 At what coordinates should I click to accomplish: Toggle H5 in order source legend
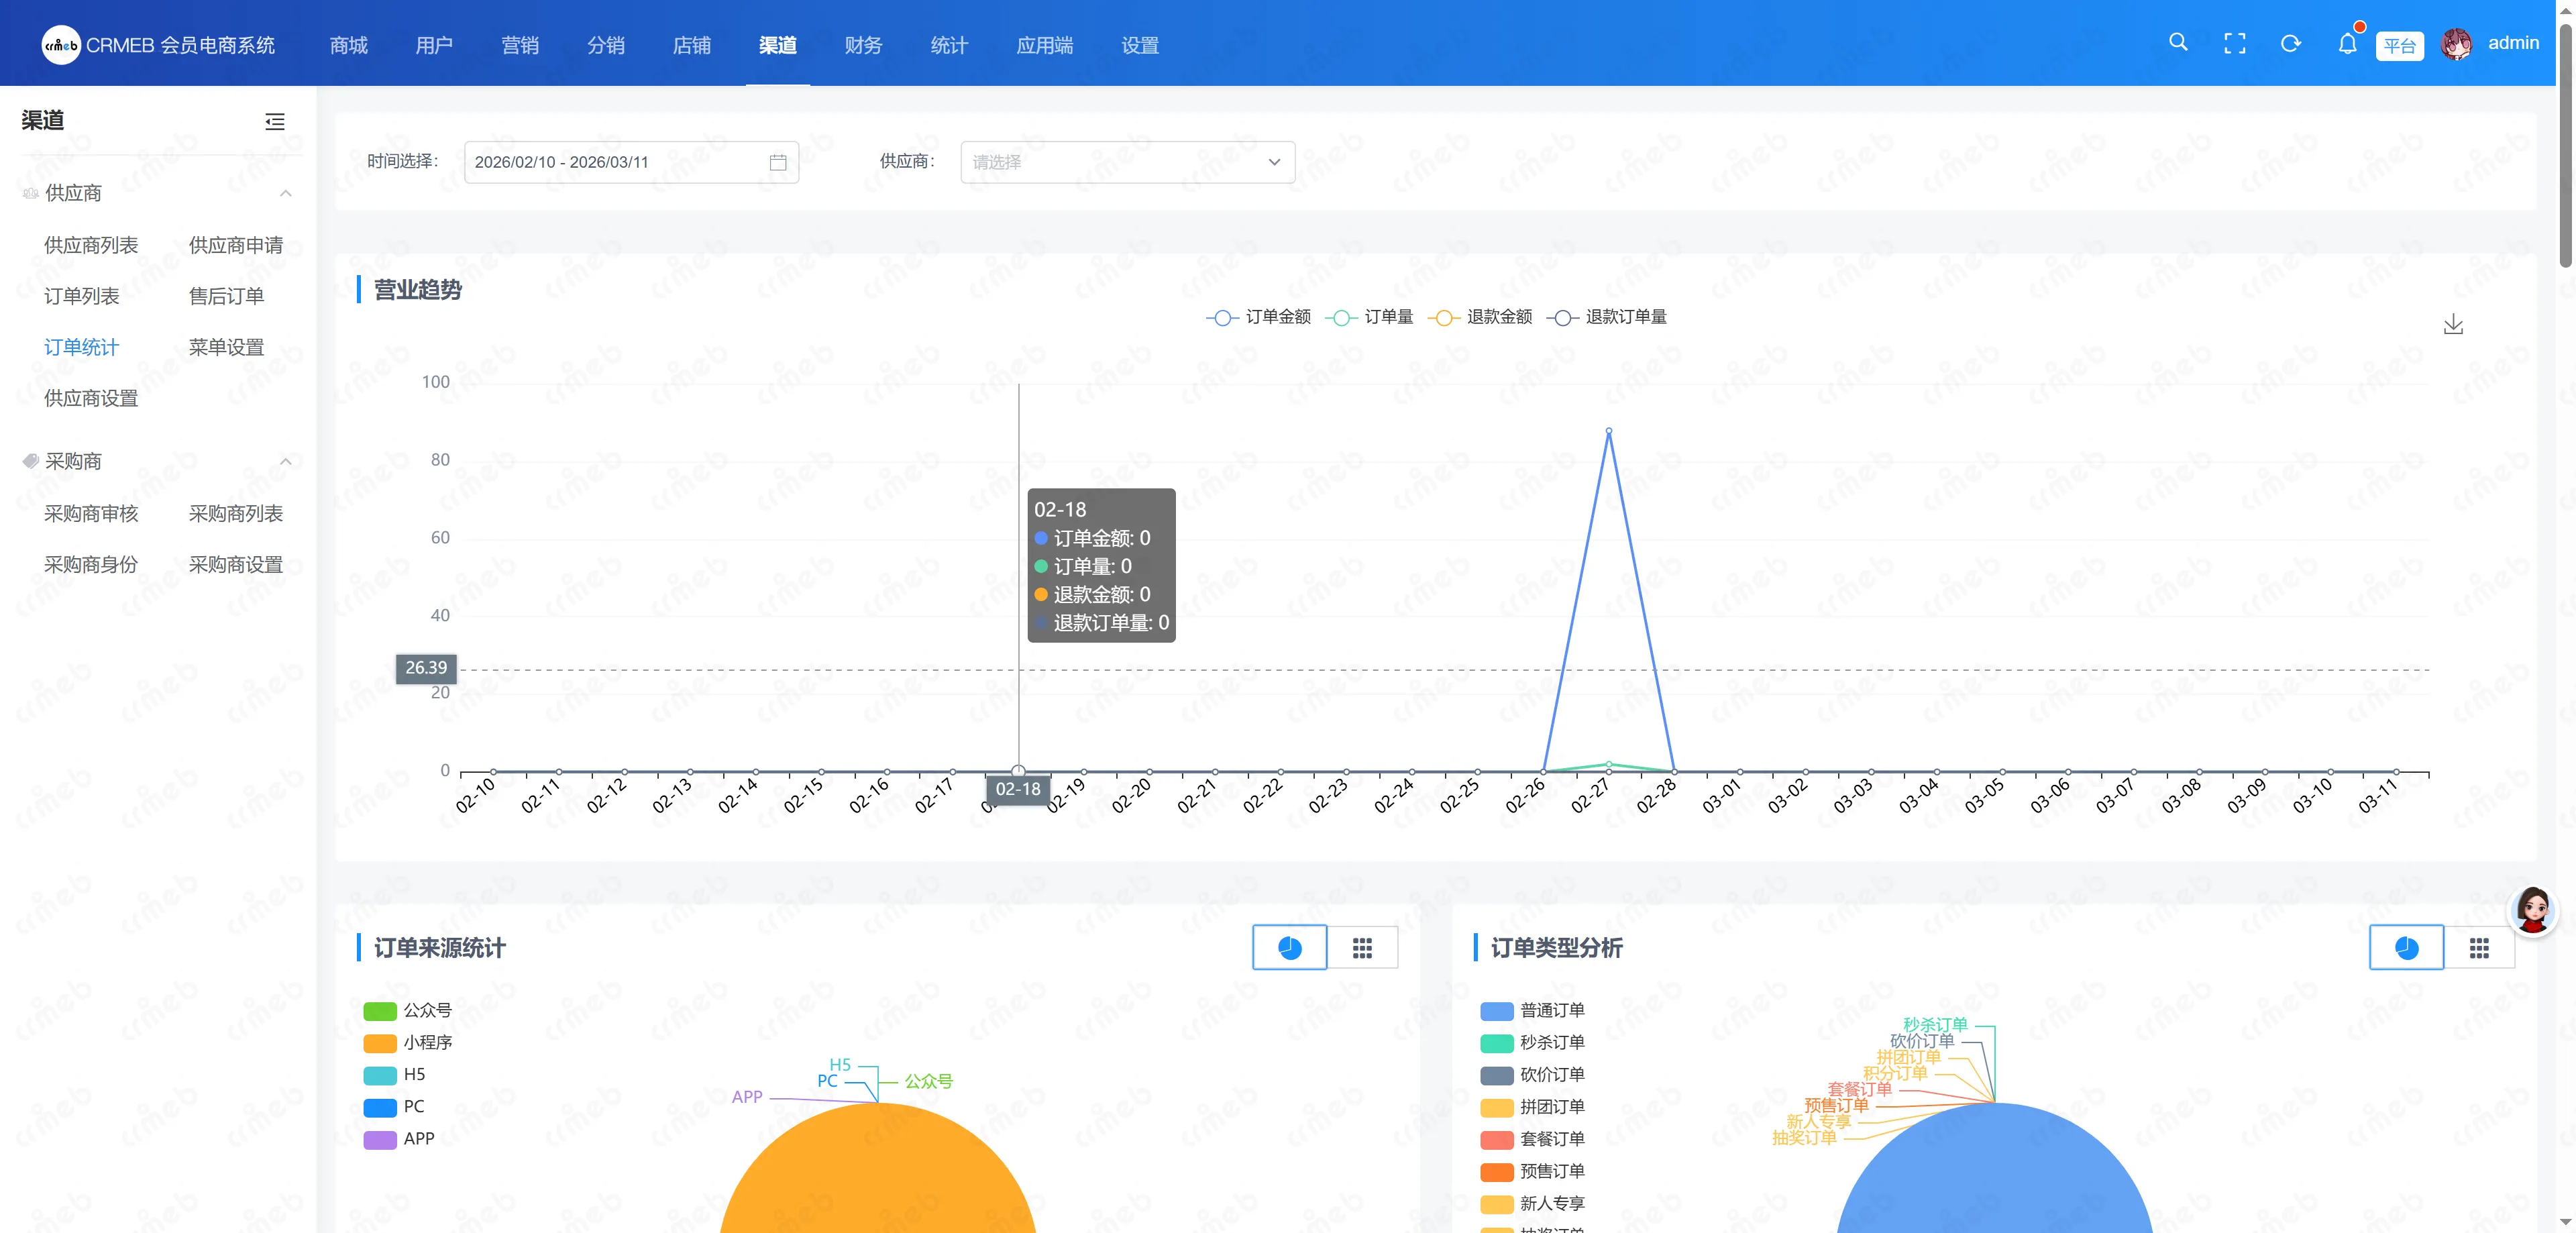[x=395, y=1075]
